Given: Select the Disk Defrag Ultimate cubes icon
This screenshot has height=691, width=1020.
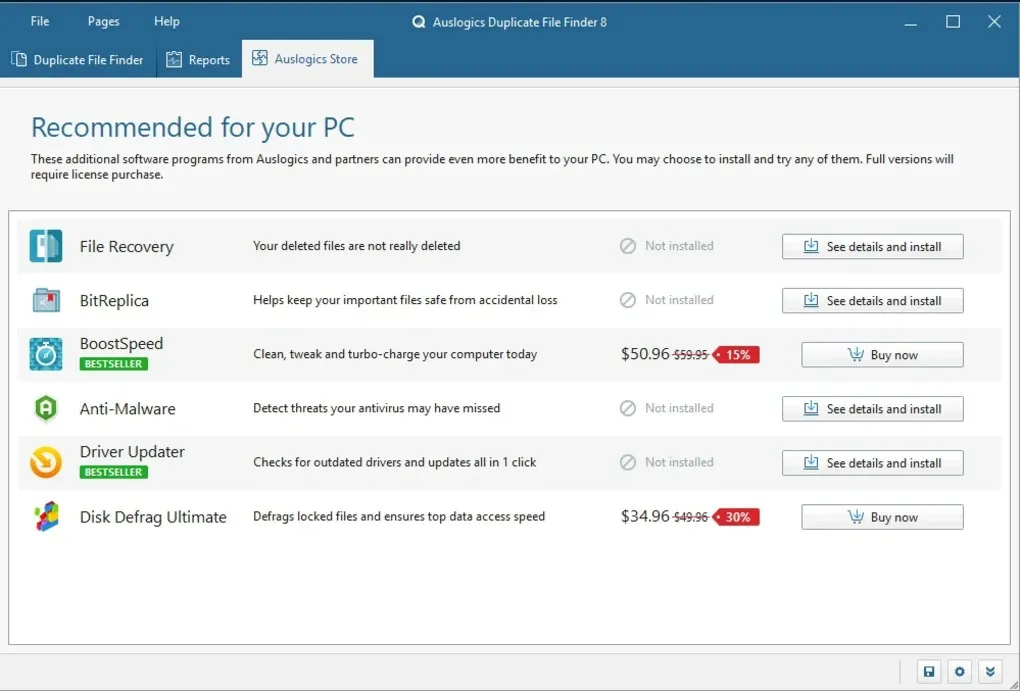Looking at the screenshot, I should [x=46, y=517].
